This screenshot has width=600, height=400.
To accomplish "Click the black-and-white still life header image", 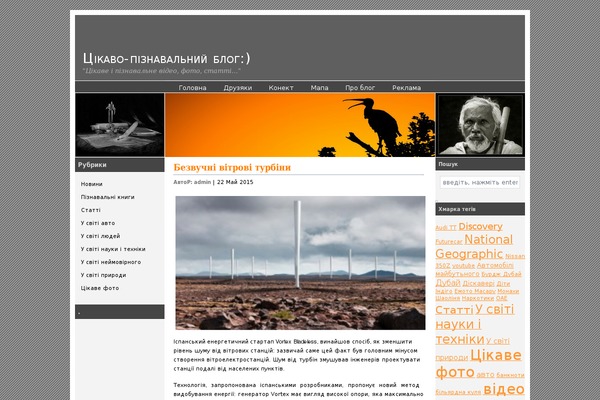I will 120,125.
